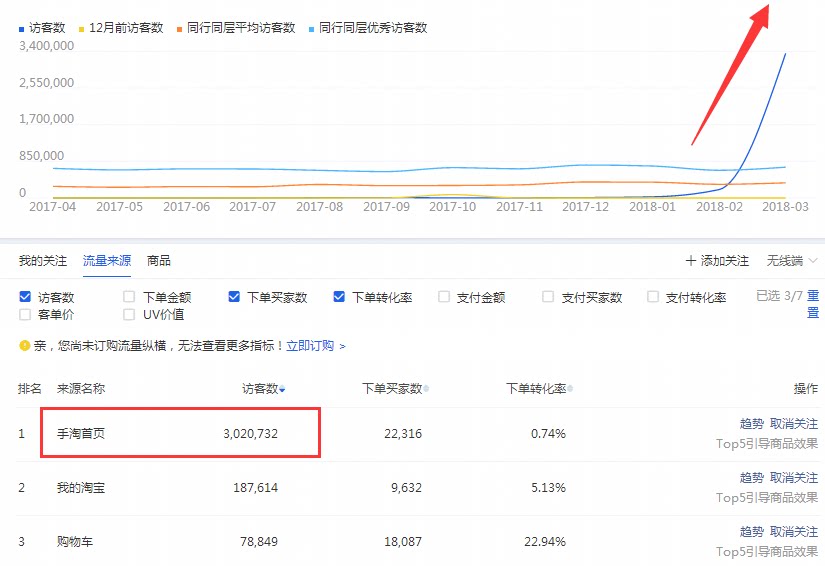Enable the 支付金额 checkbox
The height and width of the screenshot is (566, 825).
444,297
